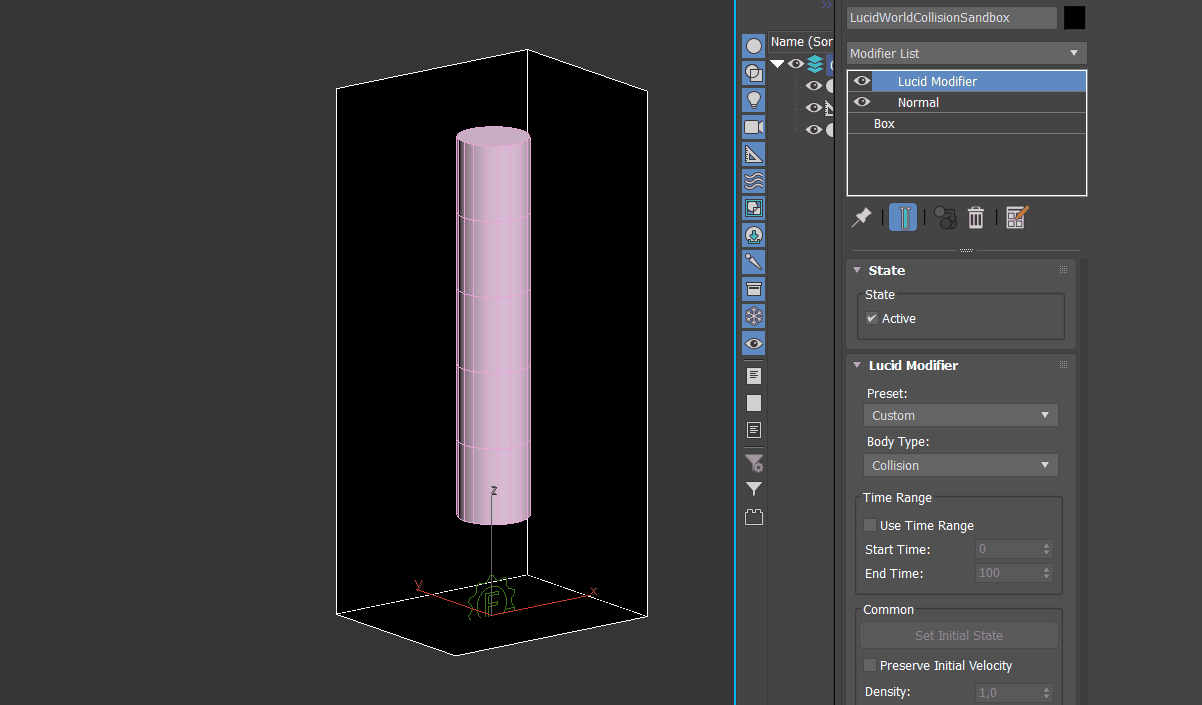1202x705 pixels.
Task: Toggle Display Frozen Objects snowflake icon
Action: (754, 316)
